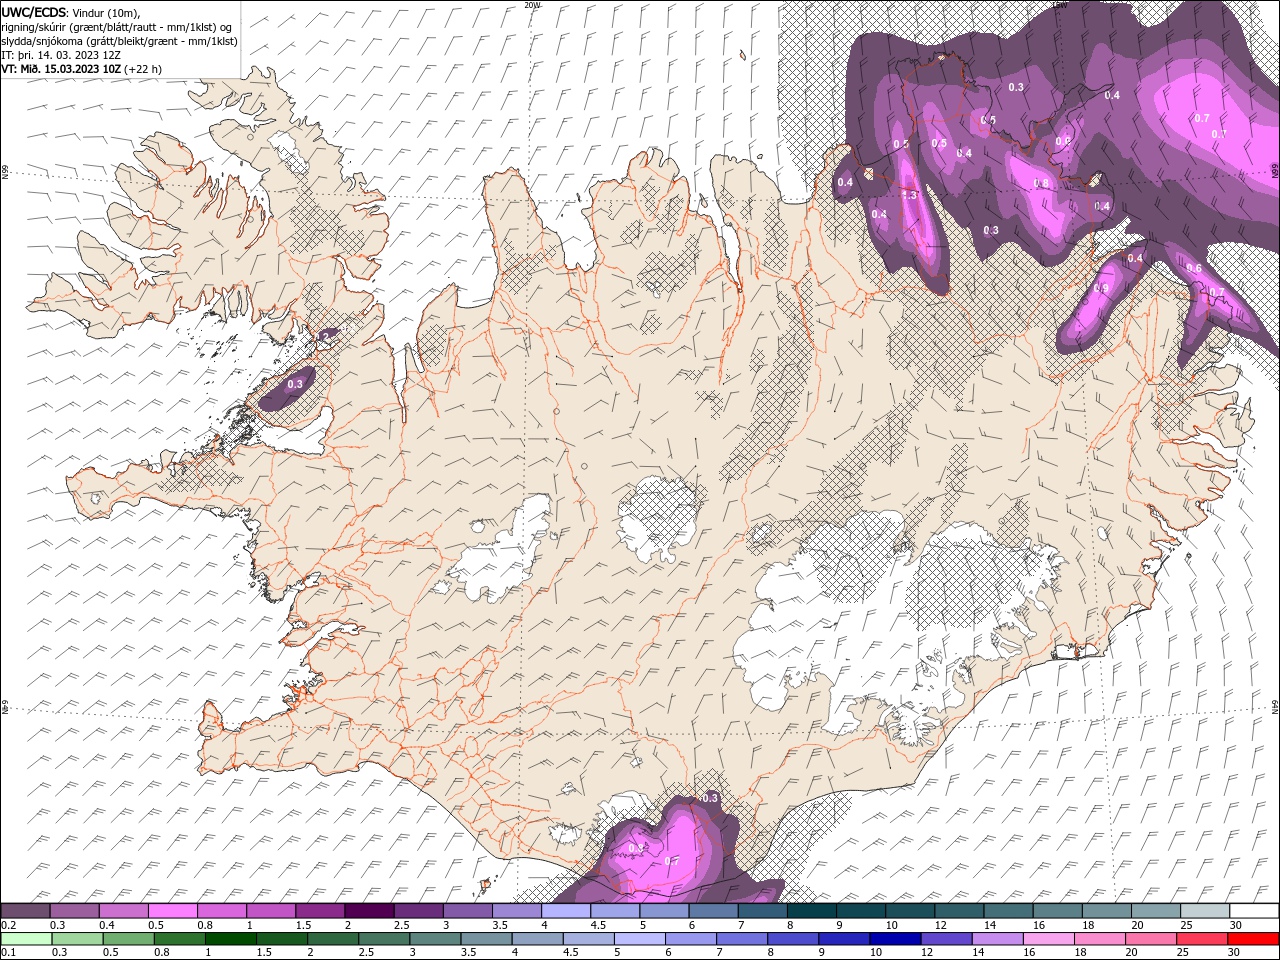Click the IT line reading 14. 03. 2023 12Z

point(61,55)
